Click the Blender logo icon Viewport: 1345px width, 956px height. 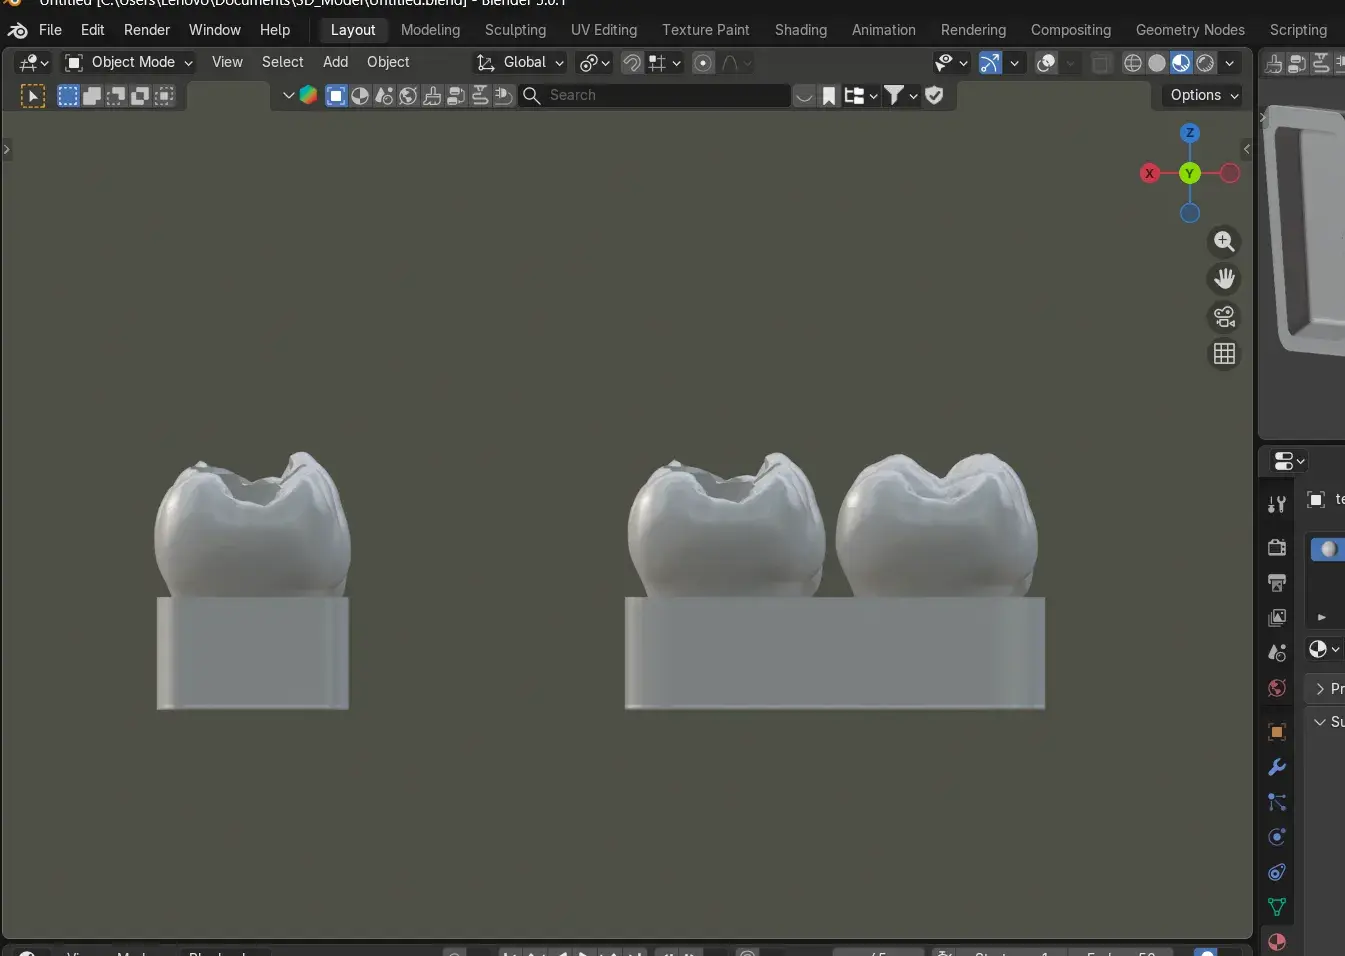(x=17, y=30)
